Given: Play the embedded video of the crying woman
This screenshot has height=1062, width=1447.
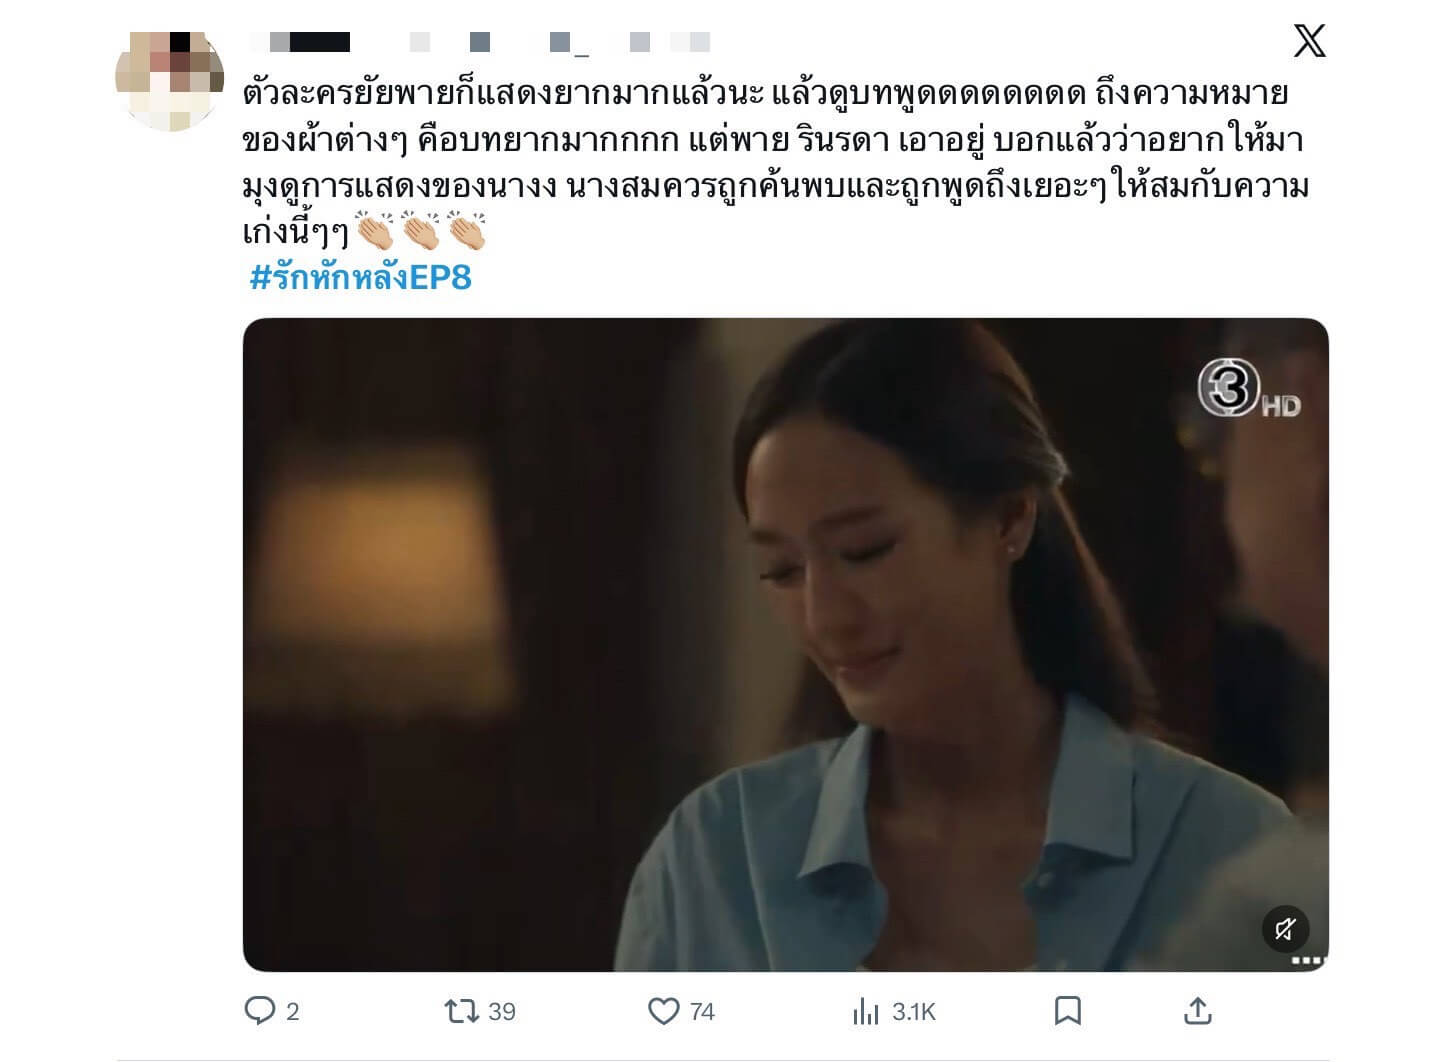Looking at the screenshot, I should [x=786, y=645].
